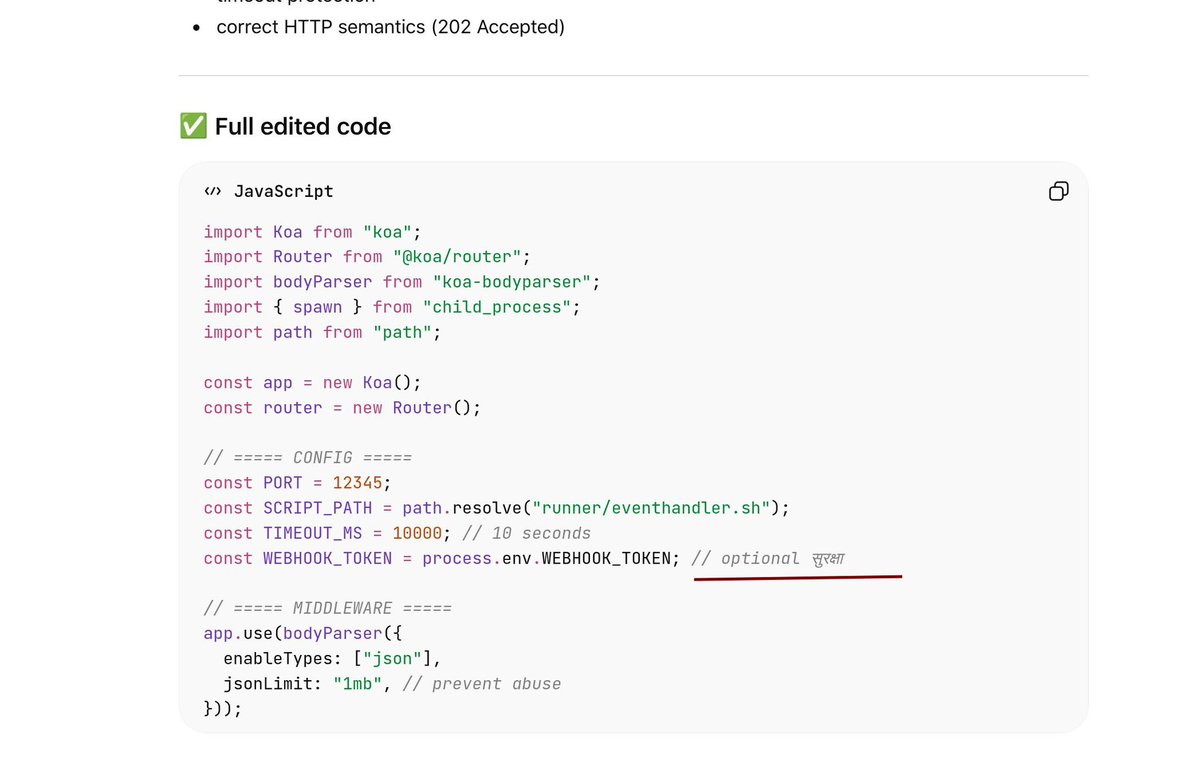Click the JavaScript language label
This screenshot has height=758, width=1200.
click(283, 191)
